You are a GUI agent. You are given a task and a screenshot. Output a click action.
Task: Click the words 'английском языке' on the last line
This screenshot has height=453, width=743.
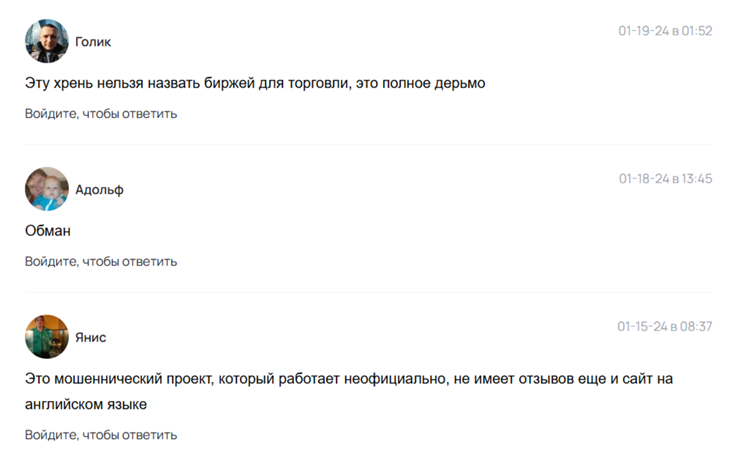click(x=86, y=405)
